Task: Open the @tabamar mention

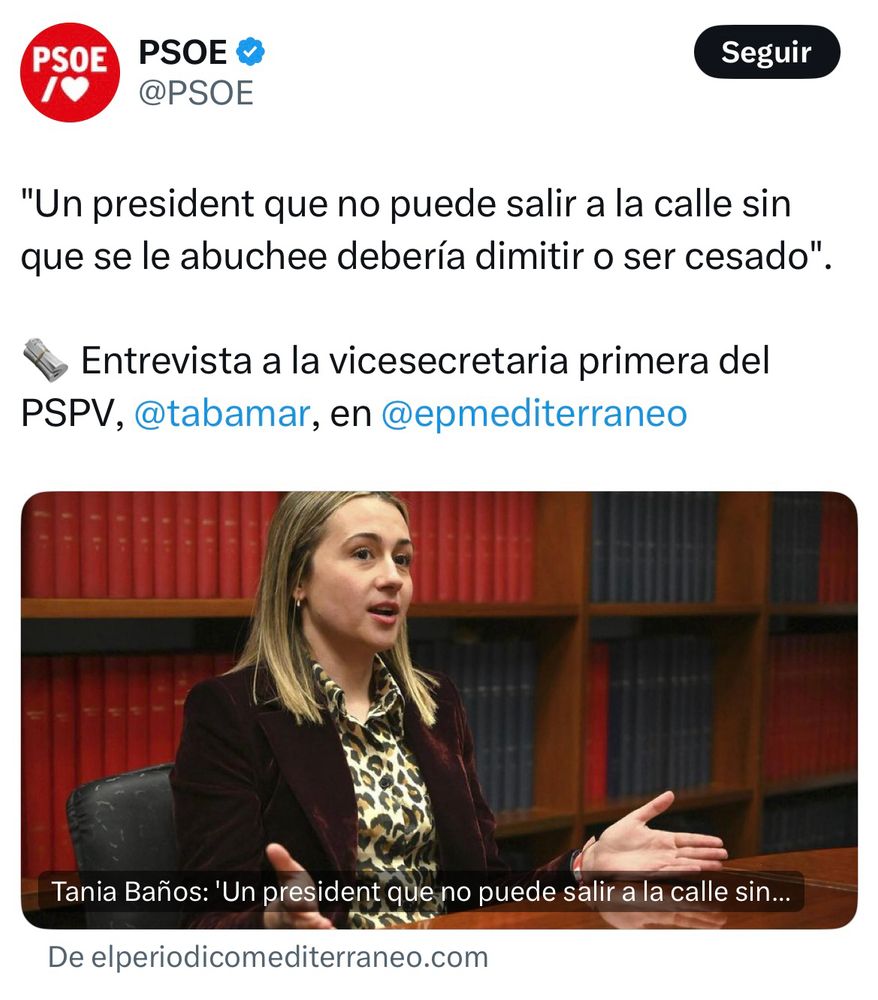Action: pos(222,413)
